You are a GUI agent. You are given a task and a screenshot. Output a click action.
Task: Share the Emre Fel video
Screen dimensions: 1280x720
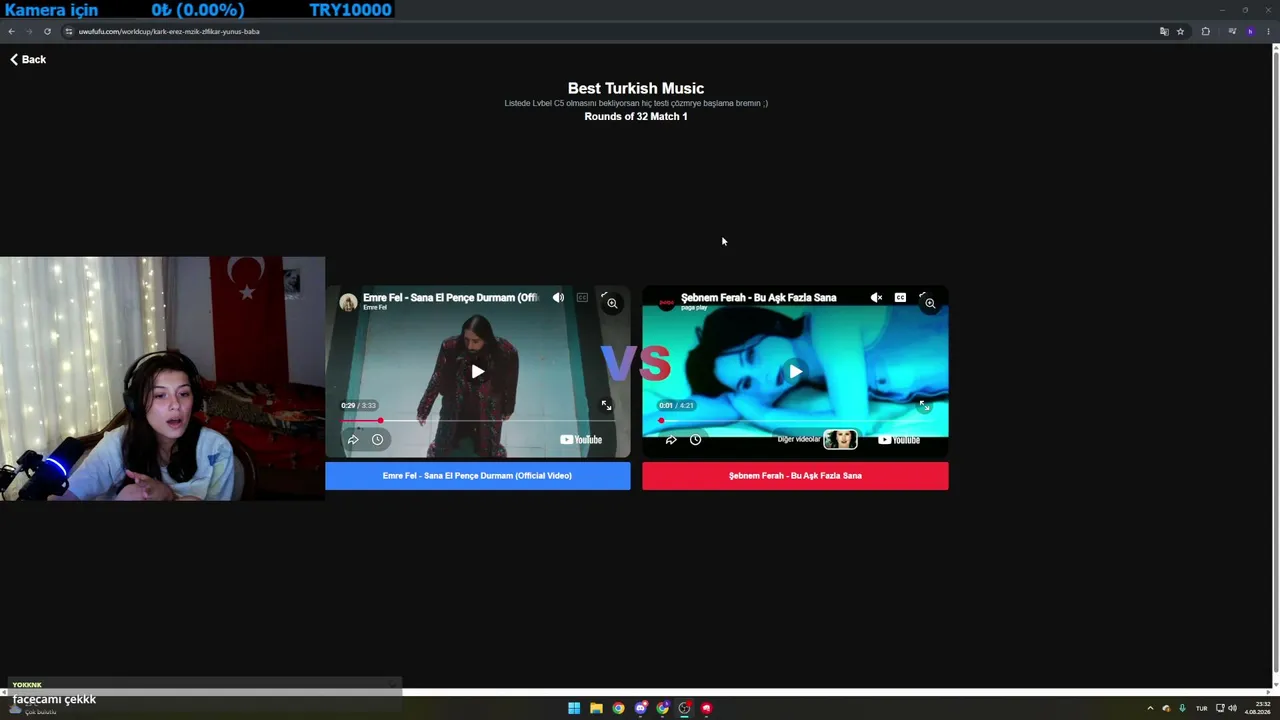(353, 440)
